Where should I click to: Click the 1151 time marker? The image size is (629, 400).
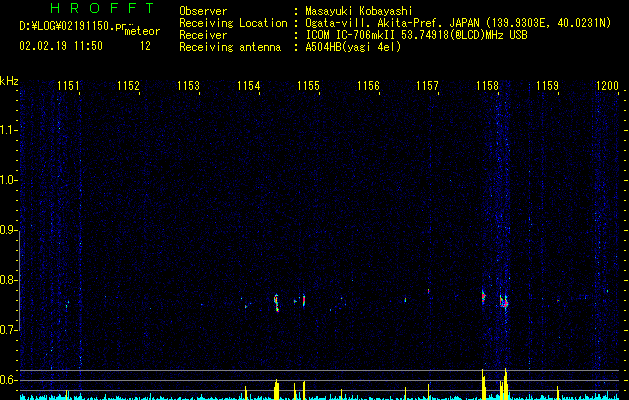[68, 85]
